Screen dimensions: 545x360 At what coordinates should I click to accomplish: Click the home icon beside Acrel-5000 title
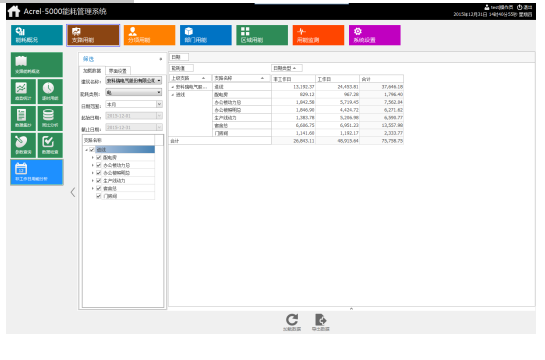coord(14,11)
